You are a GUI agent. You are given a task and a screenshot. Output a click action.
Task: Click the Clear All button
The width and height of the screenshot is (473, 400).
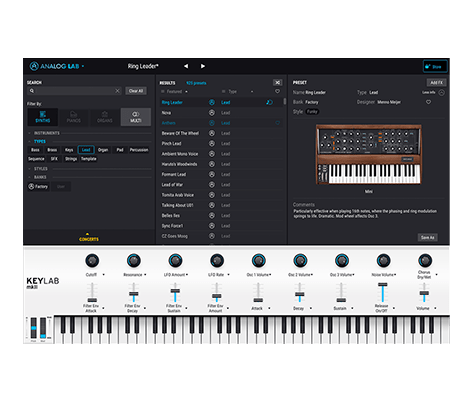tap(136, 91)
